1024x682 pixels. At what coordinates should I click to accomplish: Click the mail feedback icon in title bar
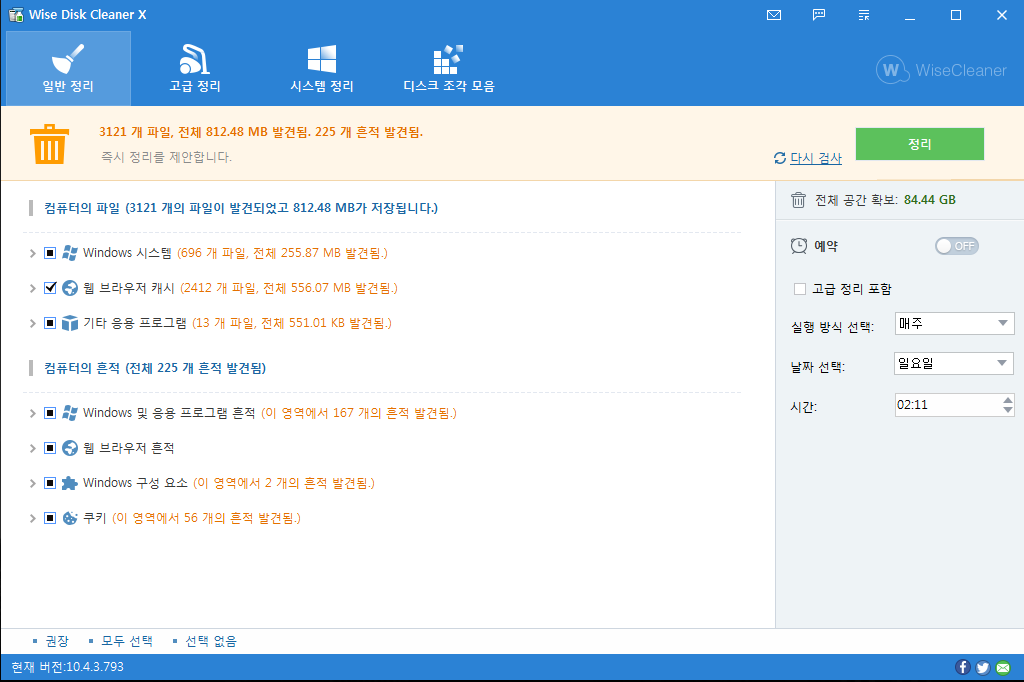coord(774,15)
